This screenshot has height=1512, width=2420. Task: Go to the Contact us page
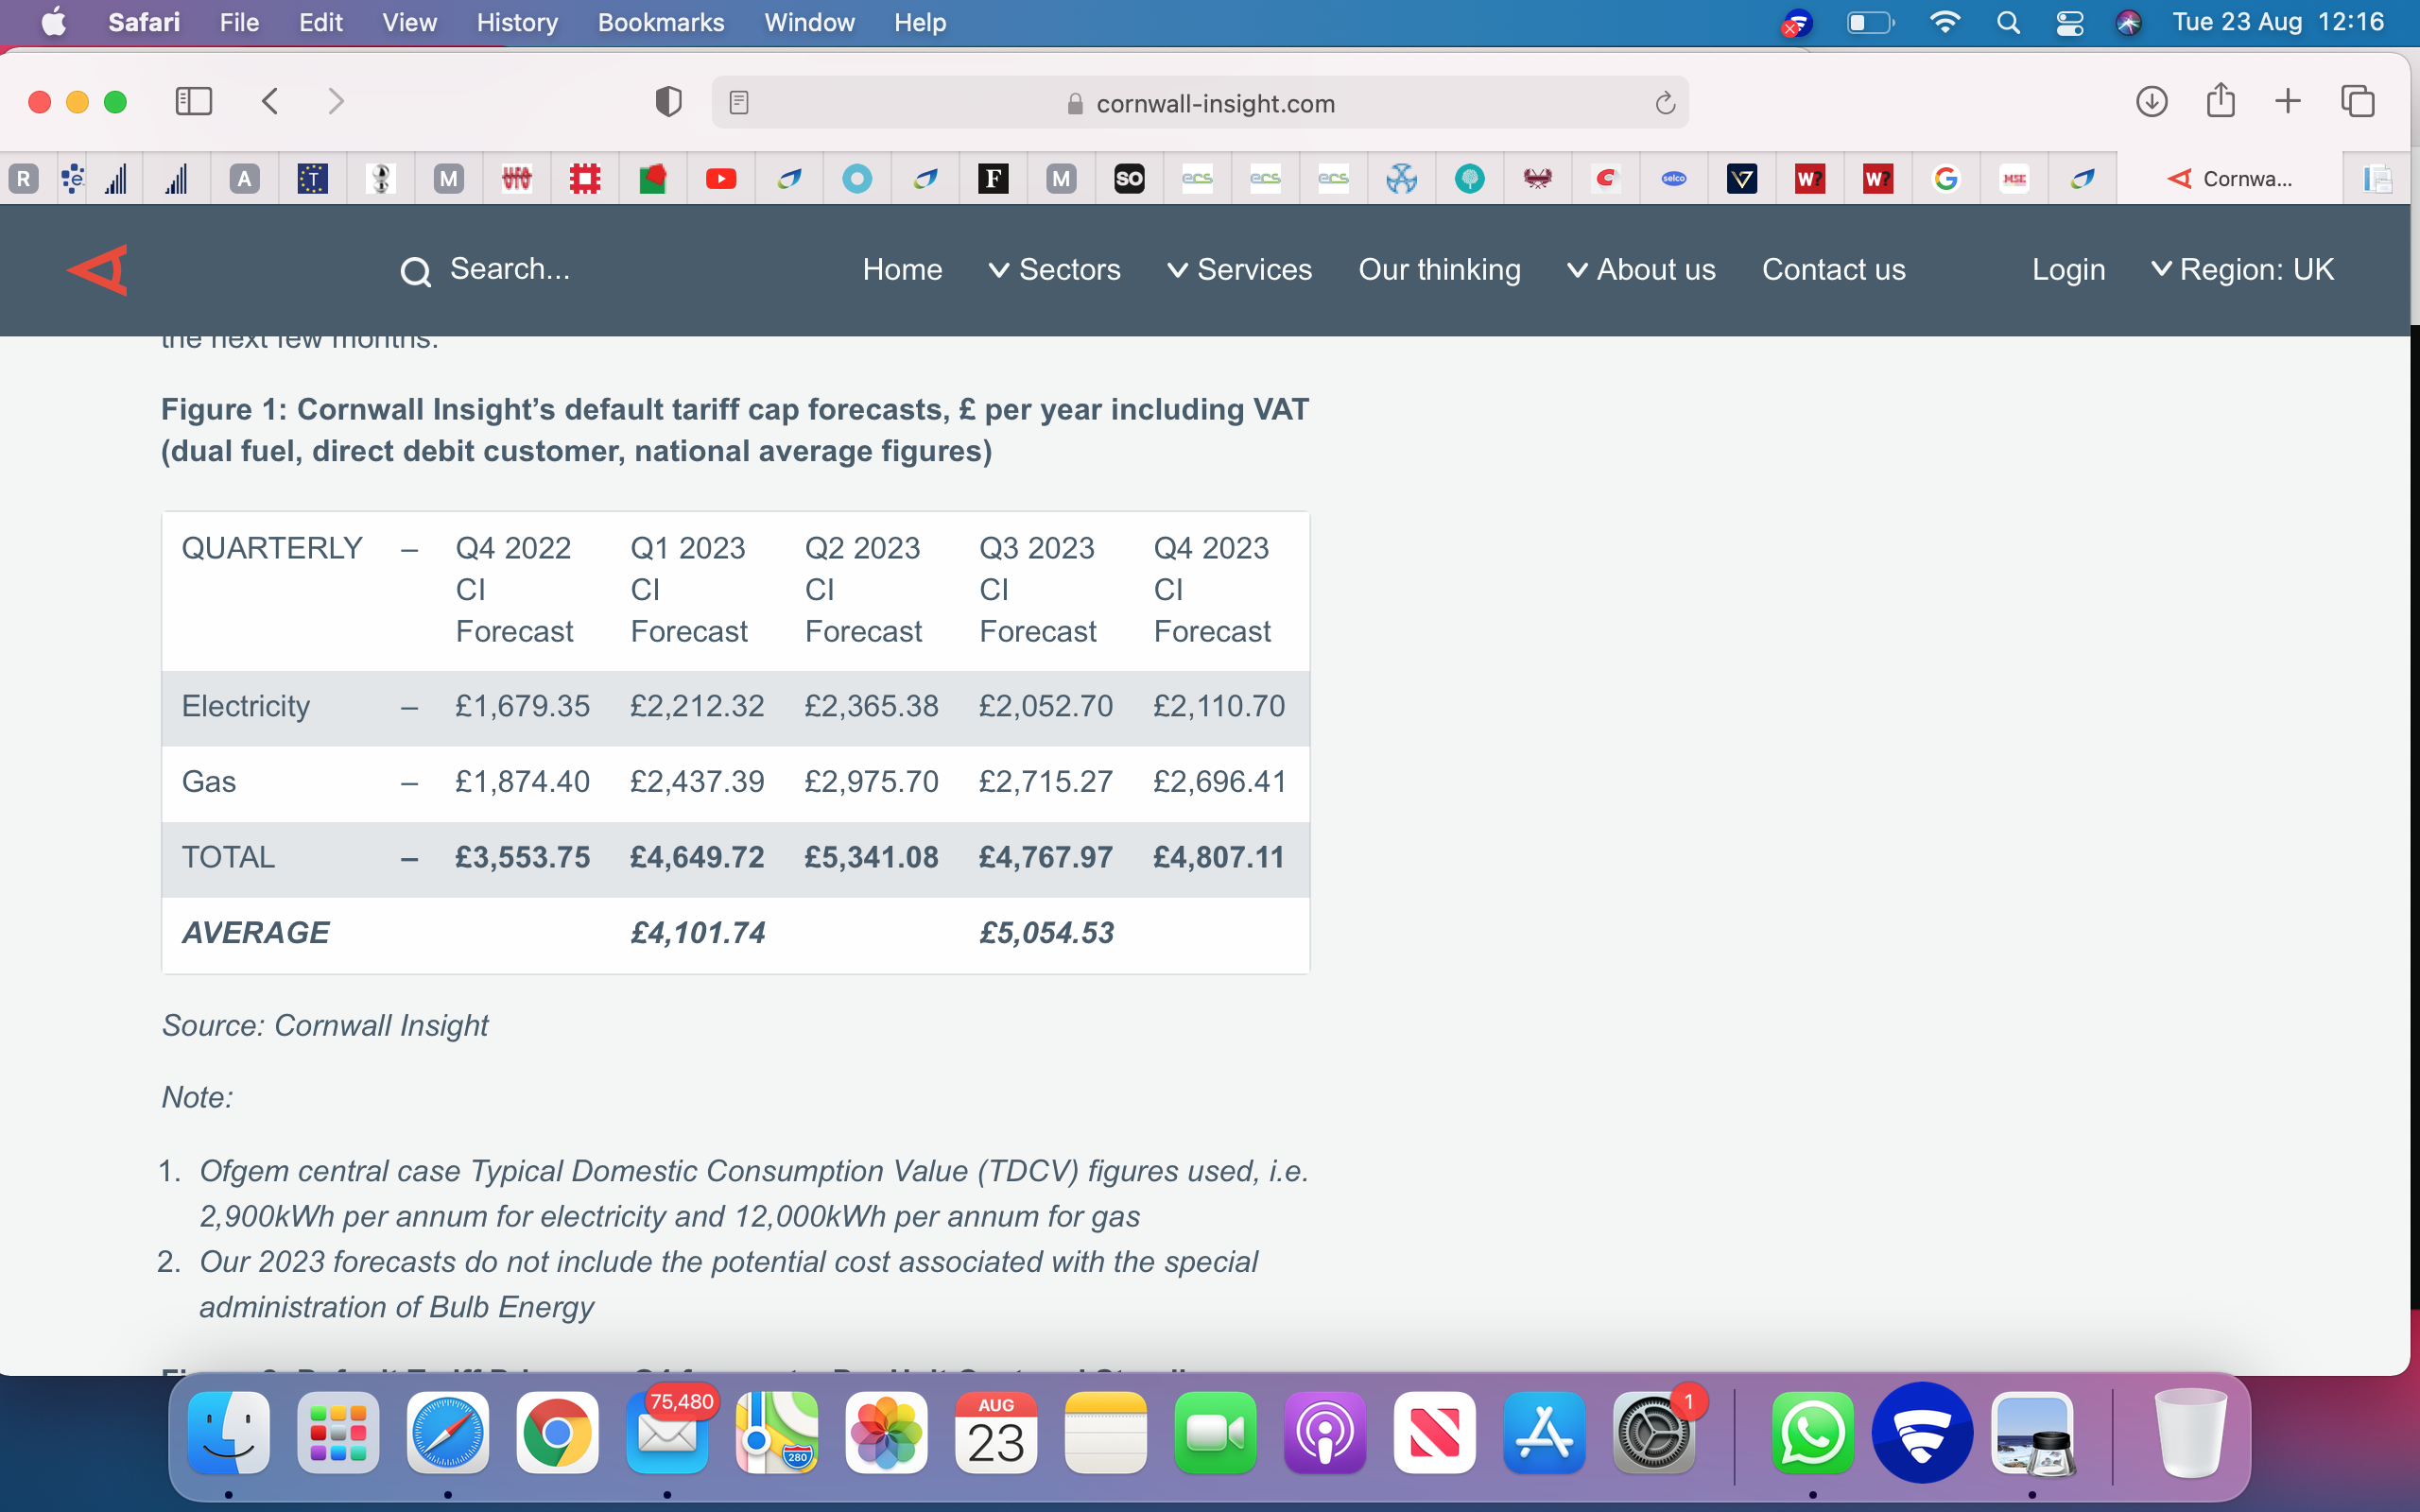(x=1833, y=270)
